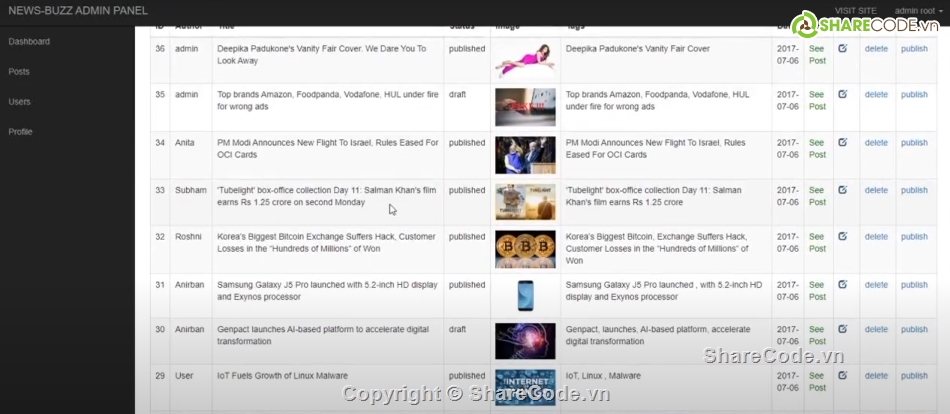
Task: Click edit icon for Samsung Galaxy J5 post
Action: (842, 284)
